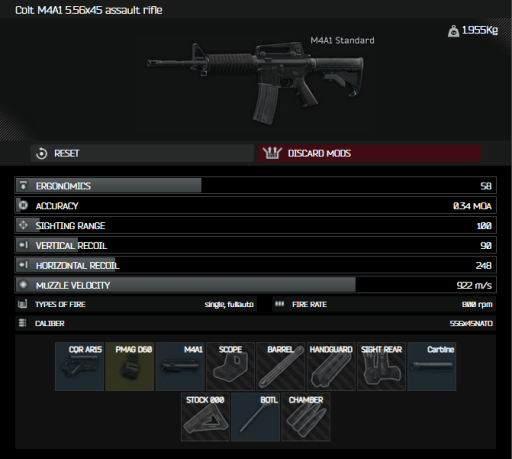Select the BOTL charging handle slot

256,417
